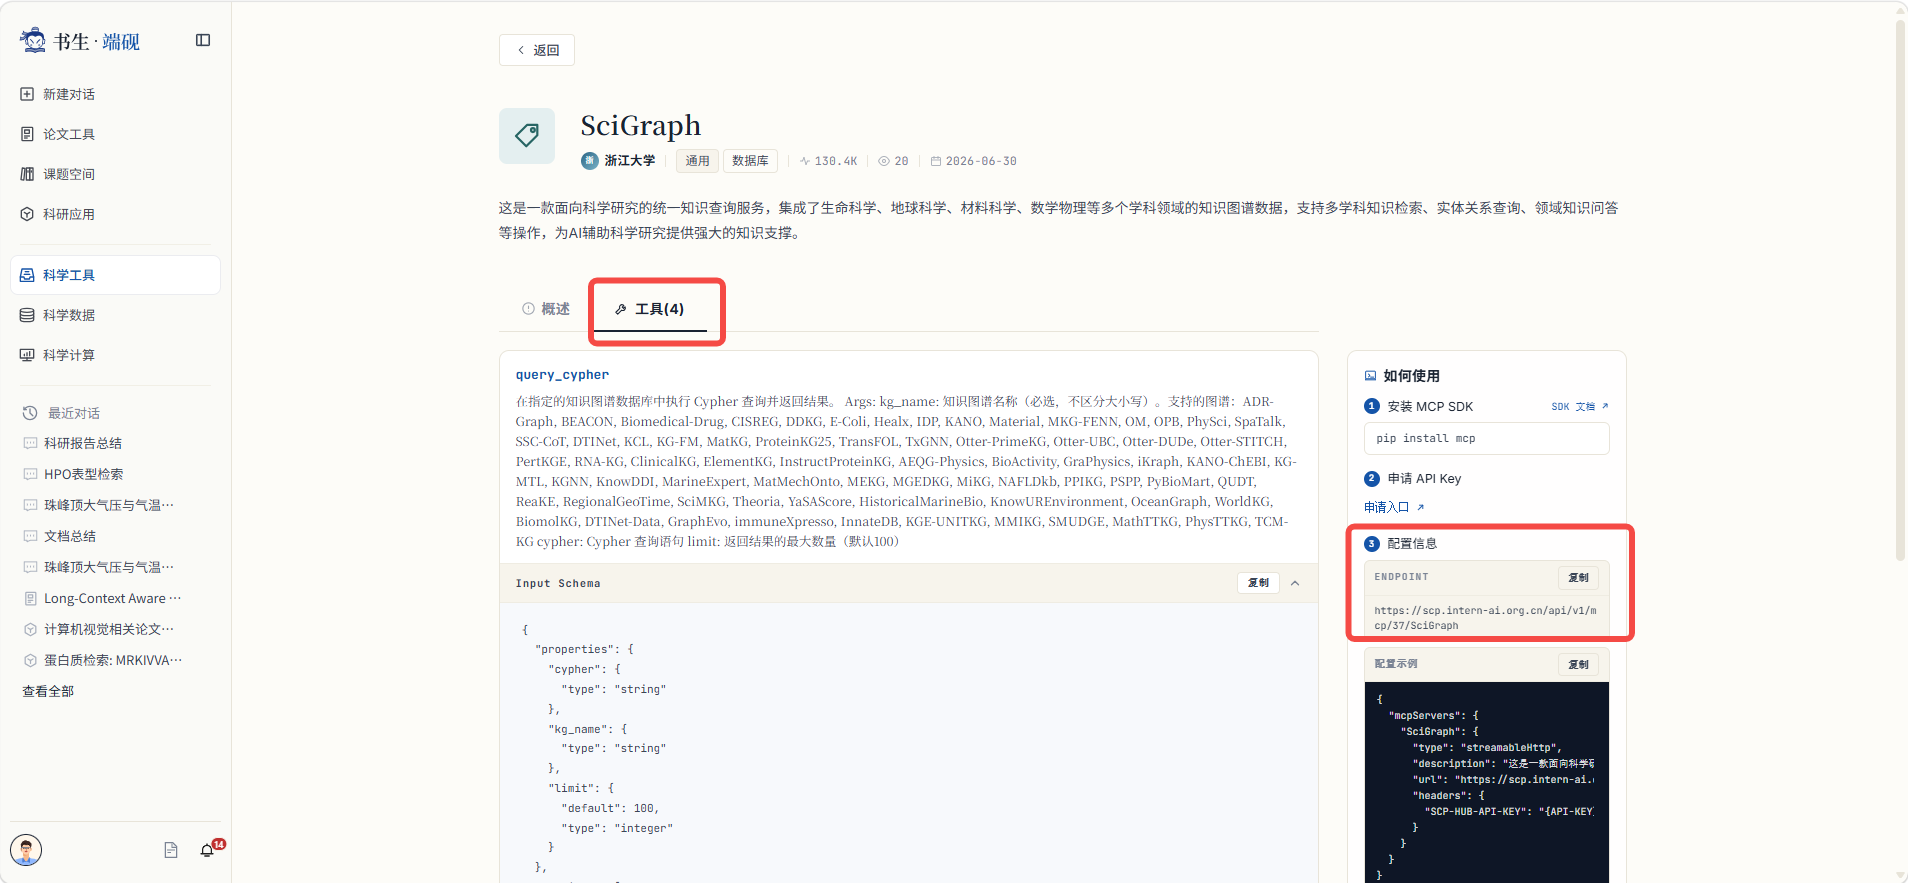1908x883 pixels.
Task: Click 查看全部 link
Action: tap(48, 691)
